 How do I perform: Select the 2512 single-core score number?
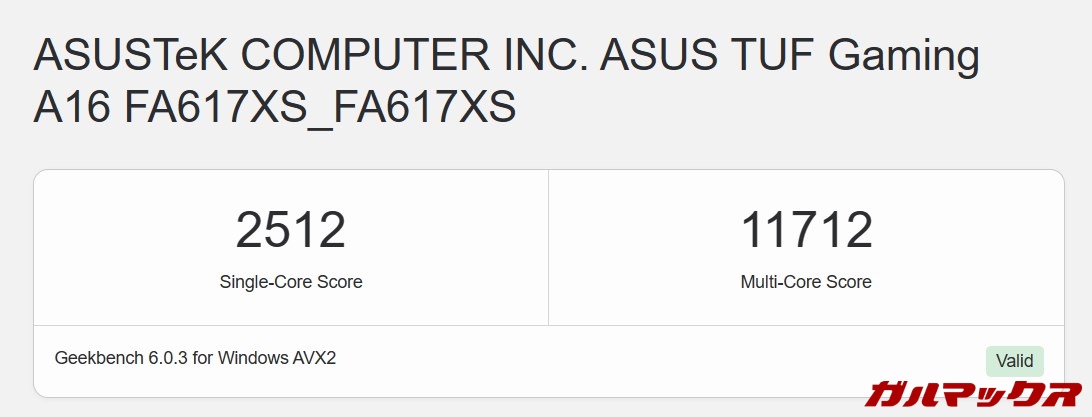290,231
